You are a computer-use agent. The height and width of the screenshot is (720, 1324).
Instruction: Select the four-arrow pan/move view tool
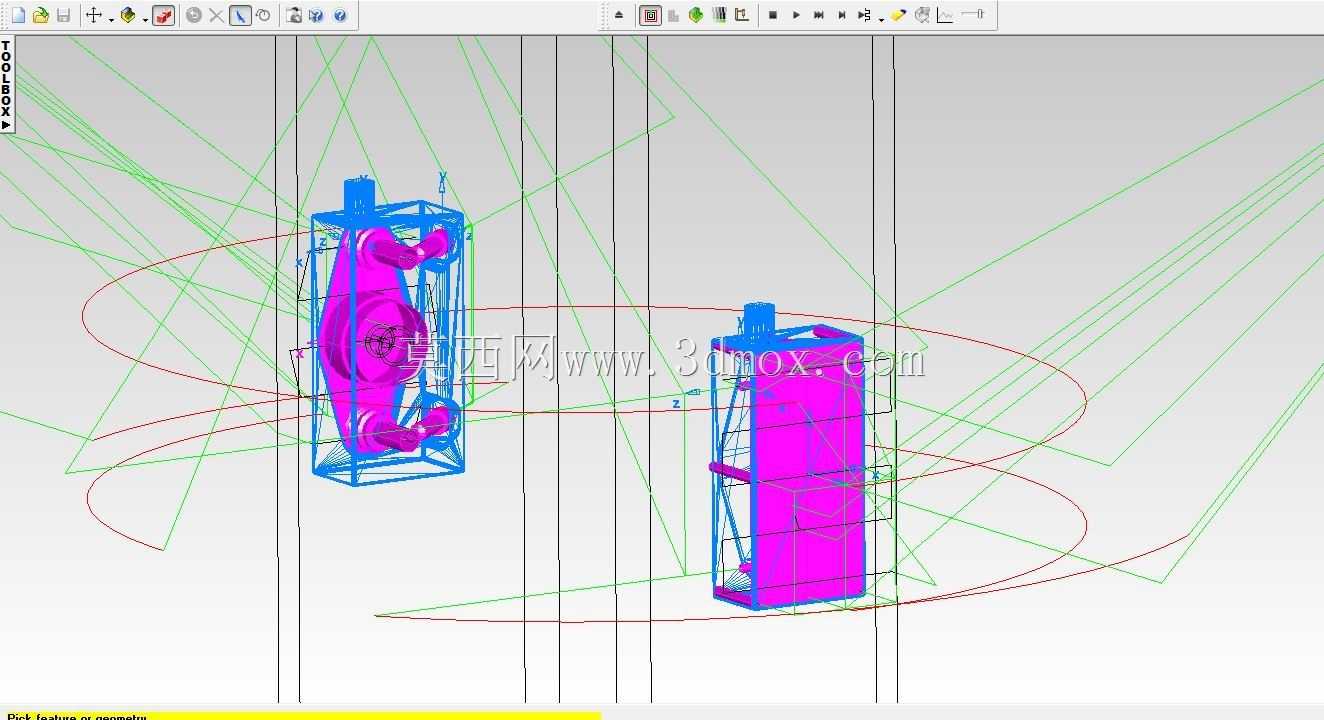tap(94, 15)
